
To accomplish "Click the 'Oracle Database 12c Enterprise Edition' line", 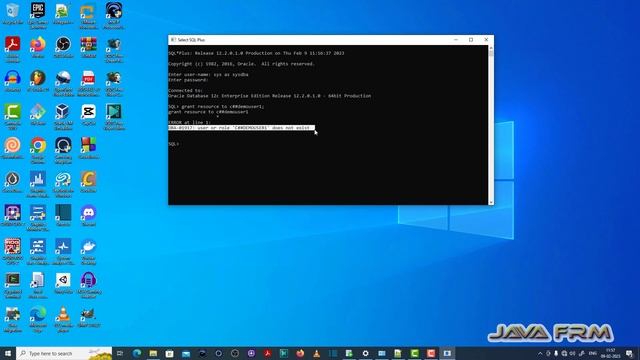I will tap(269, 96).
